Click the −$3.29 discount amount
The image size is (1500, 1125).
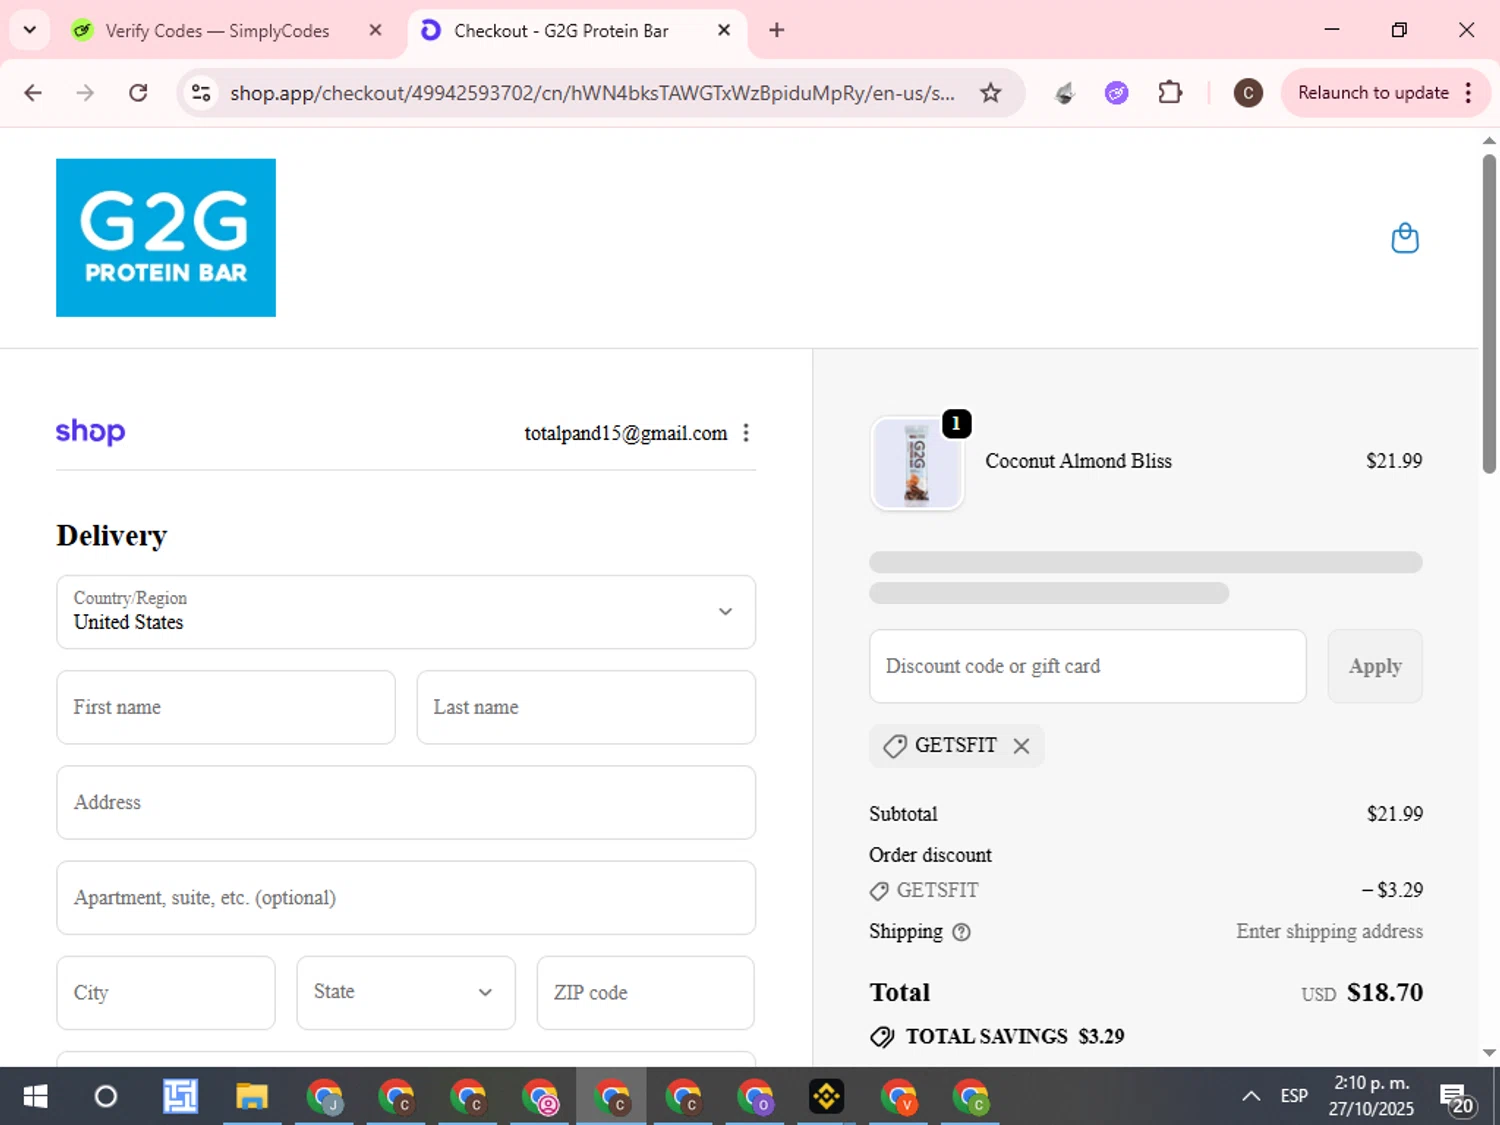click(1392, 890)
